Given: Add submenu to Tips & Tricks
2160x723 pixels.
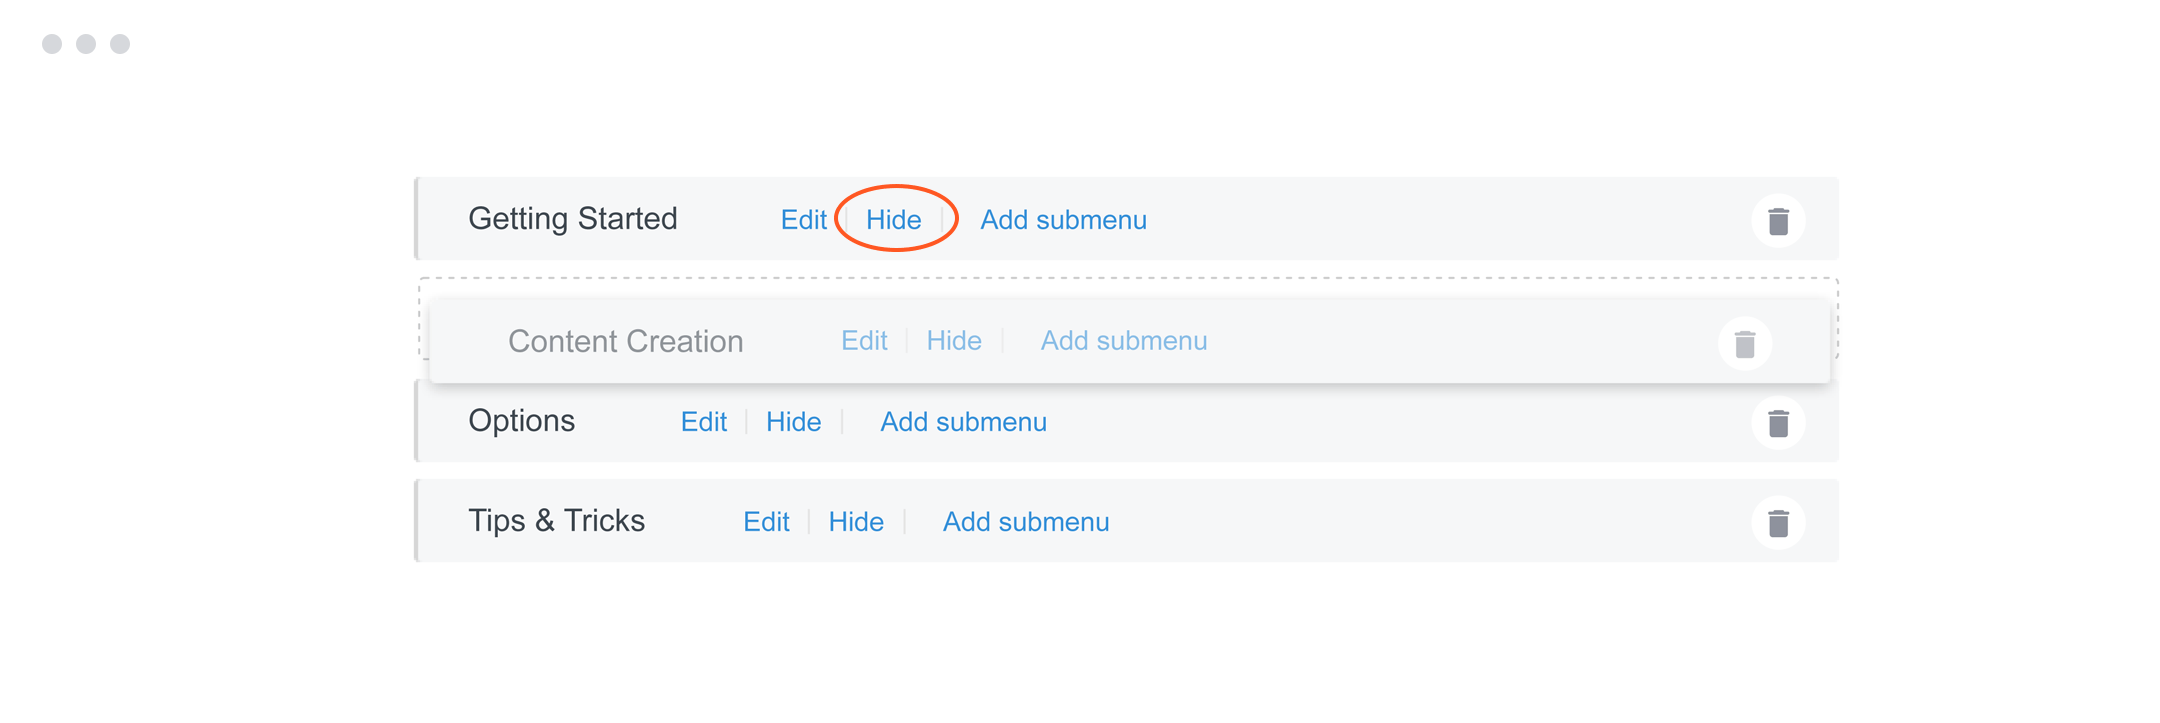Looking at the screenshot, I should click(x=1026, y=522).
